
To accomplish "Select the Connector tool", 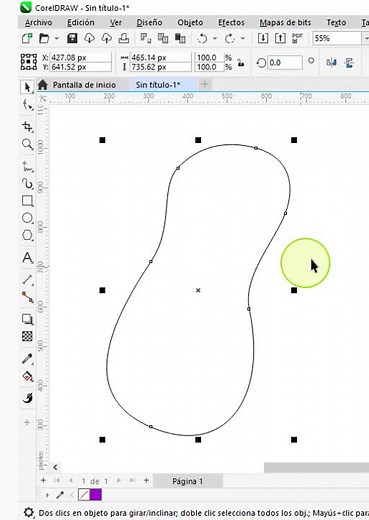I will pyautogui.click(x=27, y=297).
